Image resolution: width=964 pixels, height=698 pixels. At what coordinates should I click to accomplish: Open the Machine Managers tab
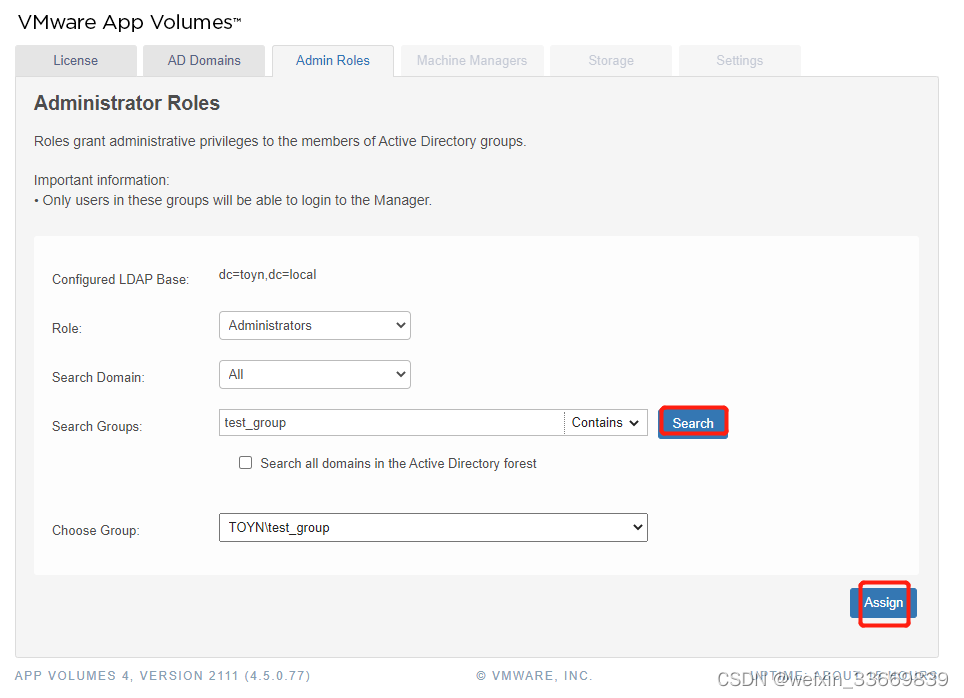pos(472,61)
